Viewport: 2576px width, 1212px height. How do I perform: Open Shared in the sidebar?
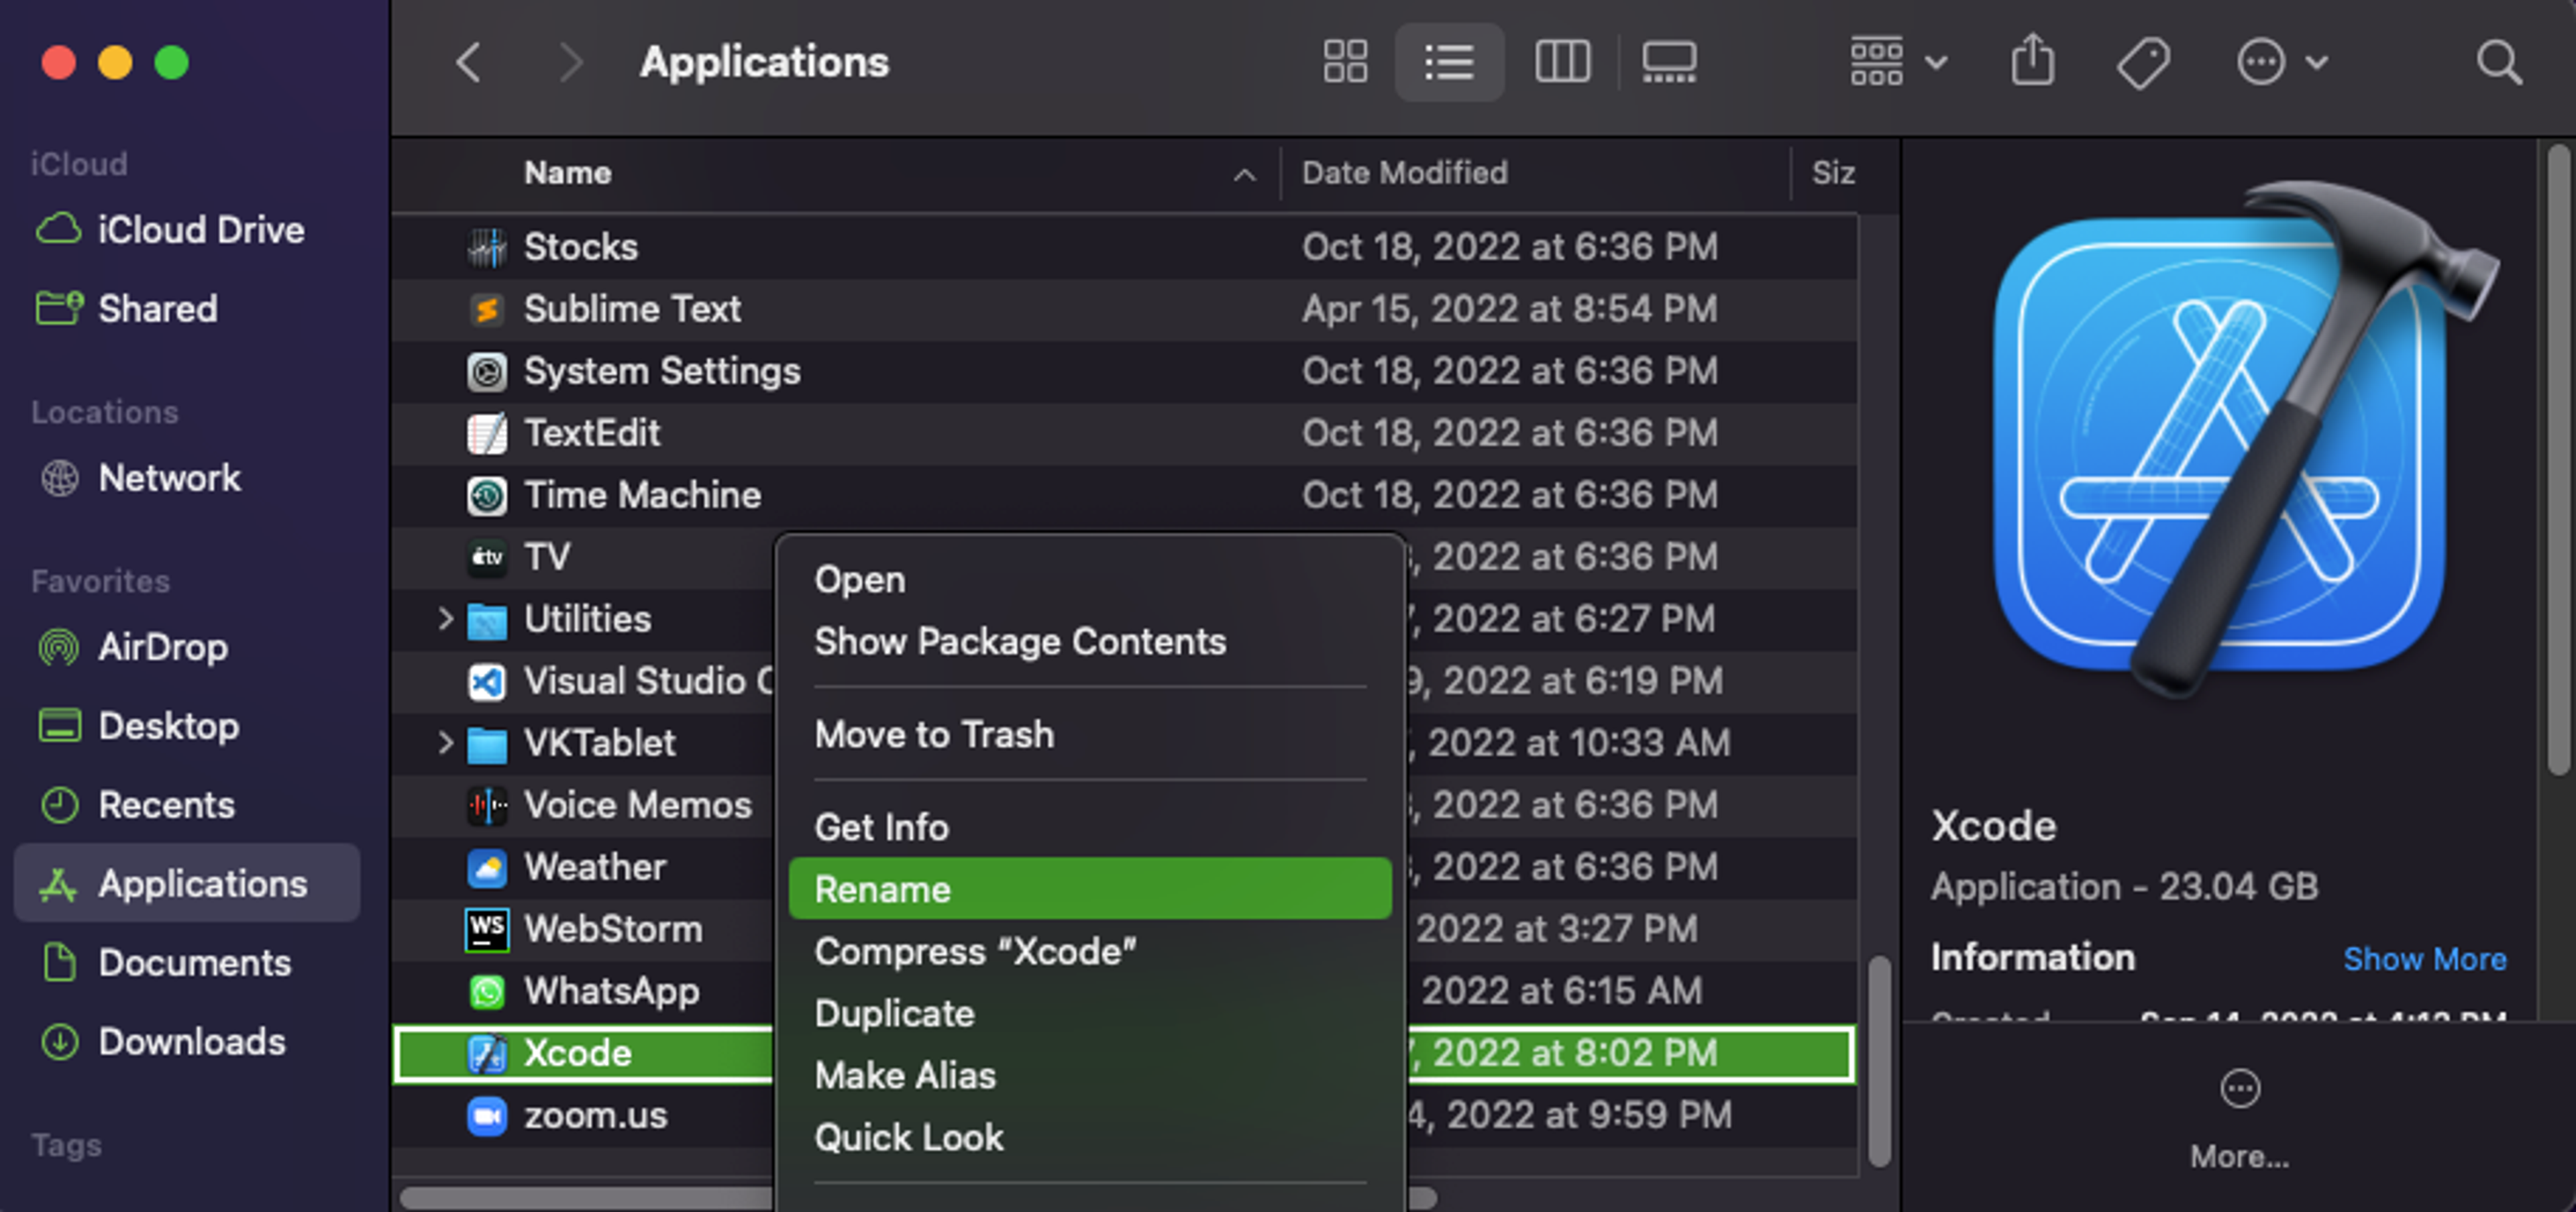tap(186, 308)
